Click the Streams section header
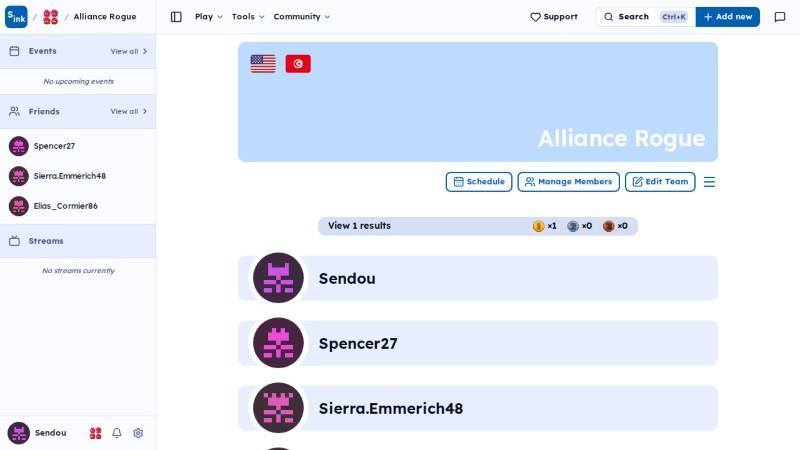The width and height of the screenshot is (800, 450). (x=78, y=241)
